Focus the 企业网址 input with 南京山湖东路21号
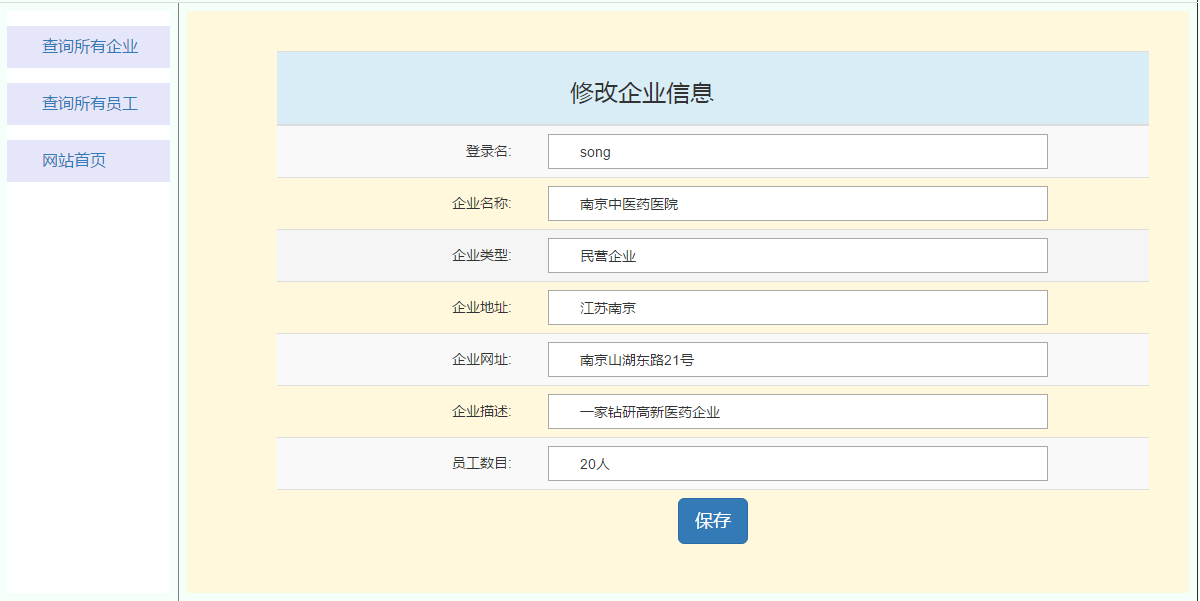Screen dimensions: 1200x601 tap(797, 360)
